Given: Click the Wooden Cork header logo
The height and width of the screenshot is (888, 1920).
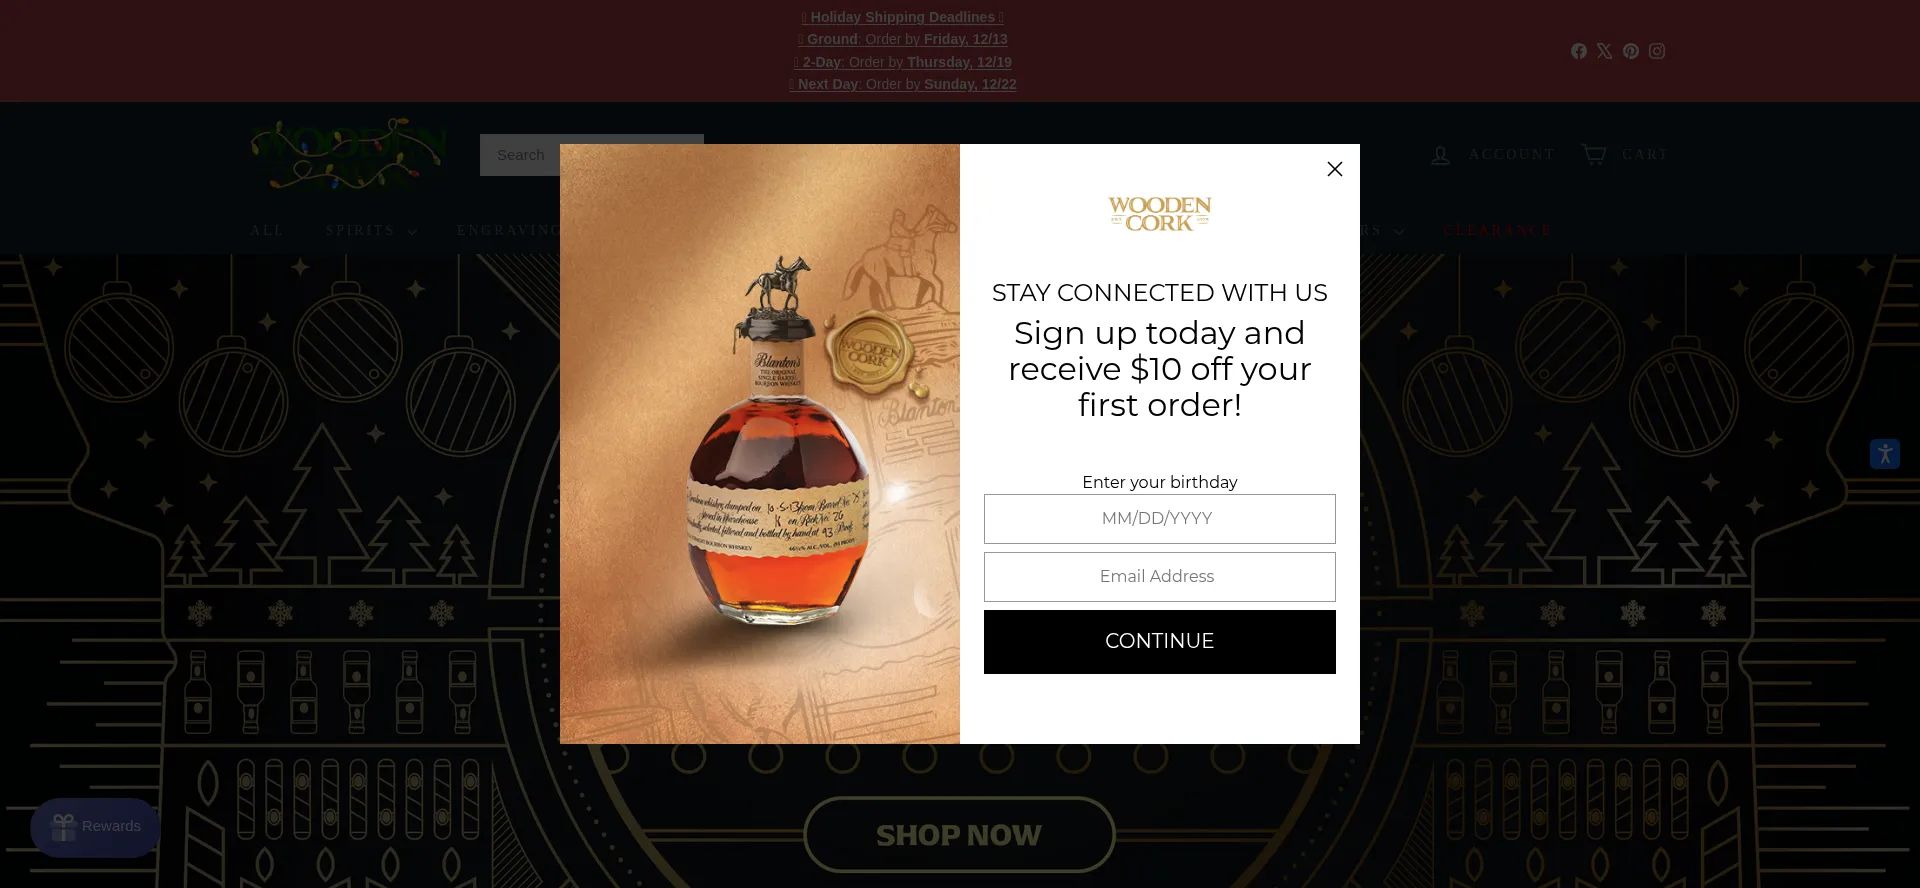Looking at the screenshot, I should tap(348, 155).
